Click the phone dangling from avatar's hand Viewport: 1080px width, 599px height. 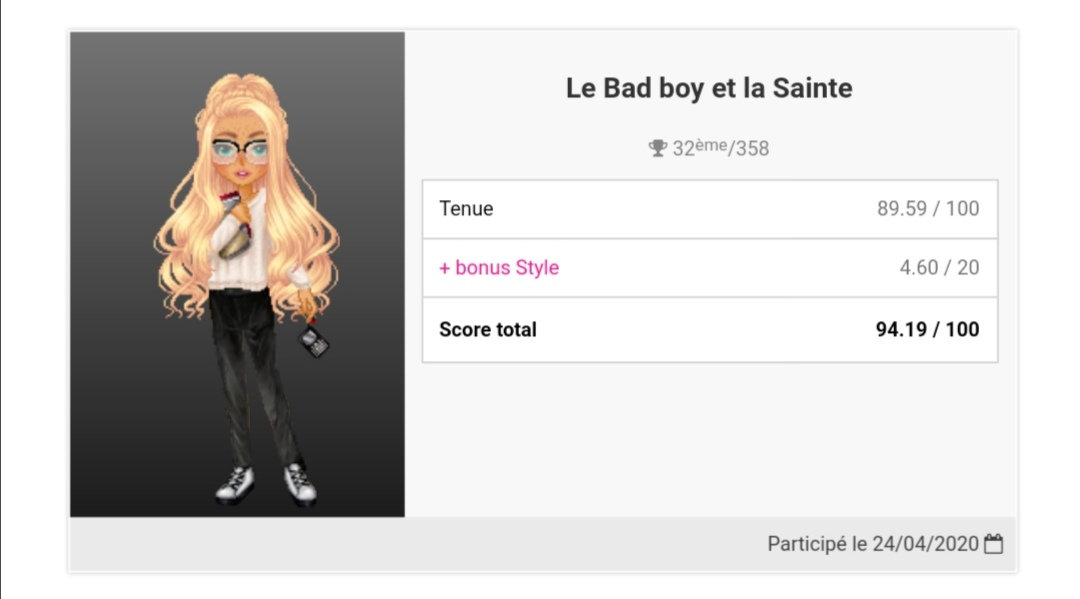point(316,342)
